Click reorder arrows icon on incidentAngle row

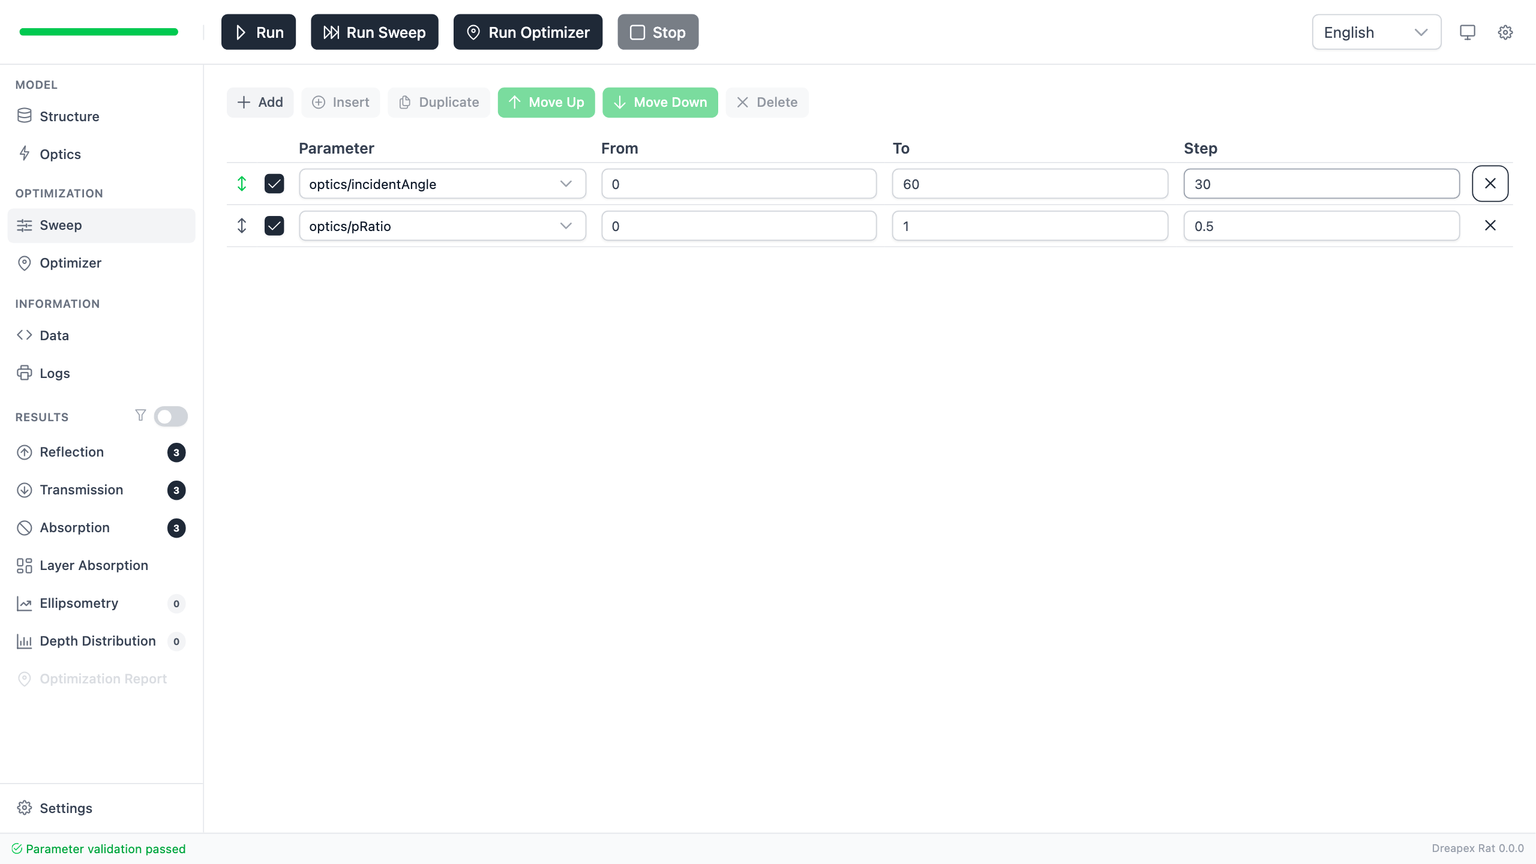(x=242, y=184)
